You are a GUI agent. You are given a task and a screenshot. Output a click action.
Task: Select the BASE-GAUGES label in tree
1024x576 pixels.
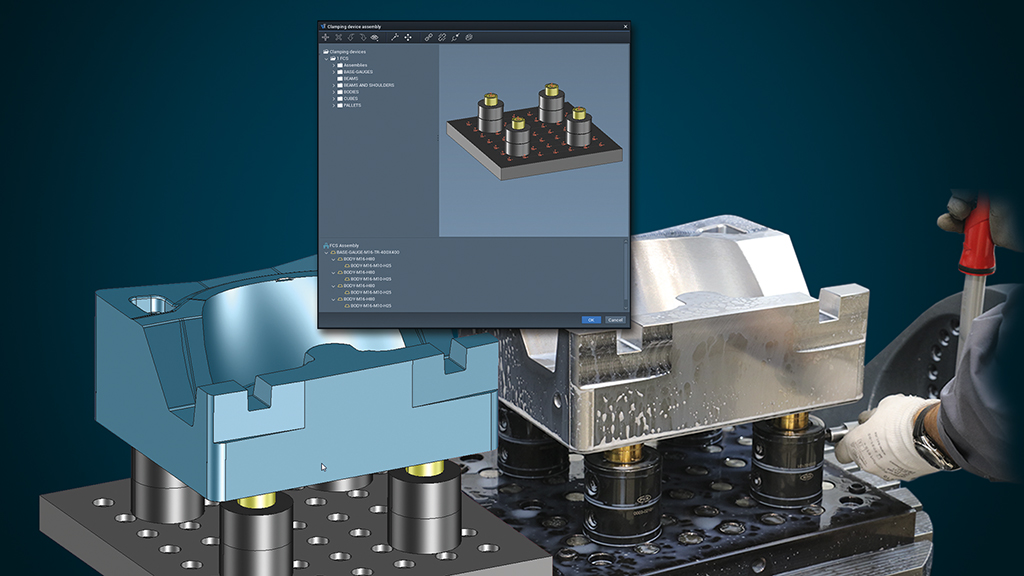[x=358, y=72]
